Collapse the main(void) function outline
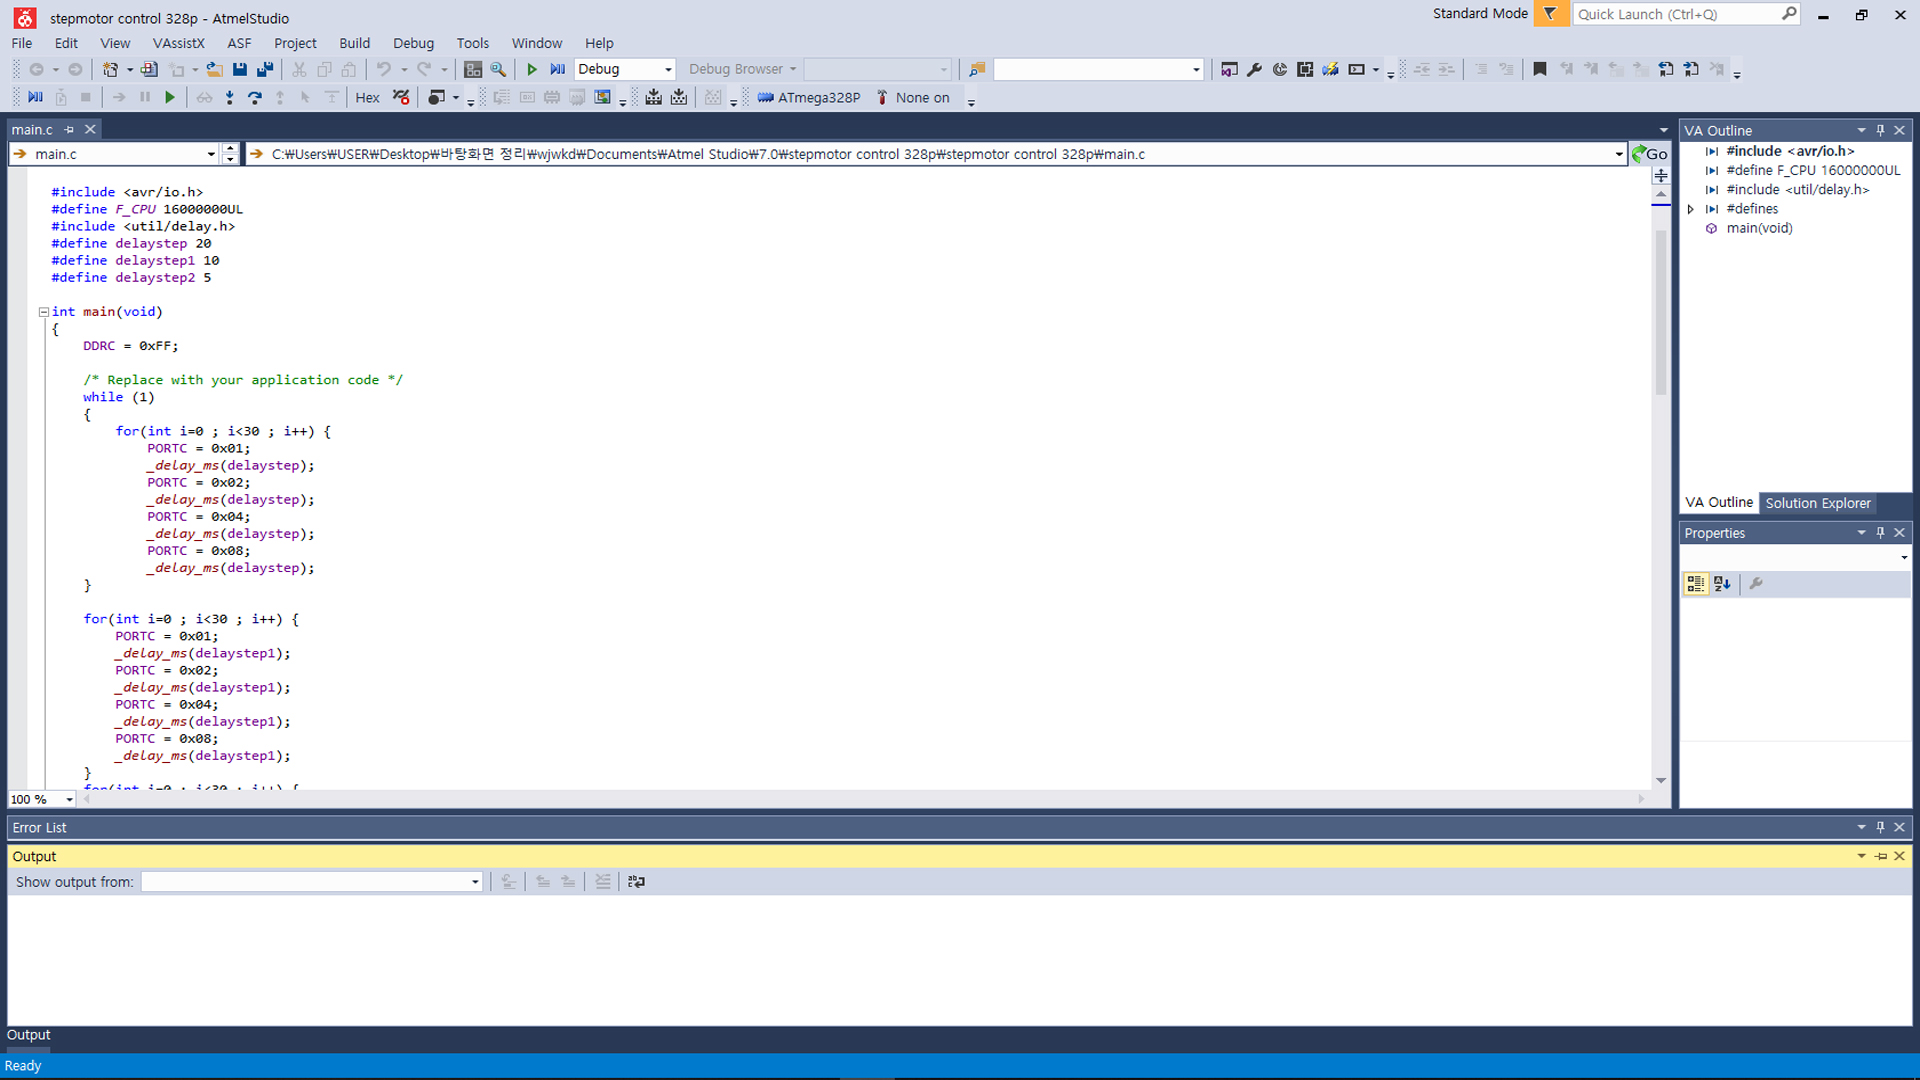 coord(44,312)
